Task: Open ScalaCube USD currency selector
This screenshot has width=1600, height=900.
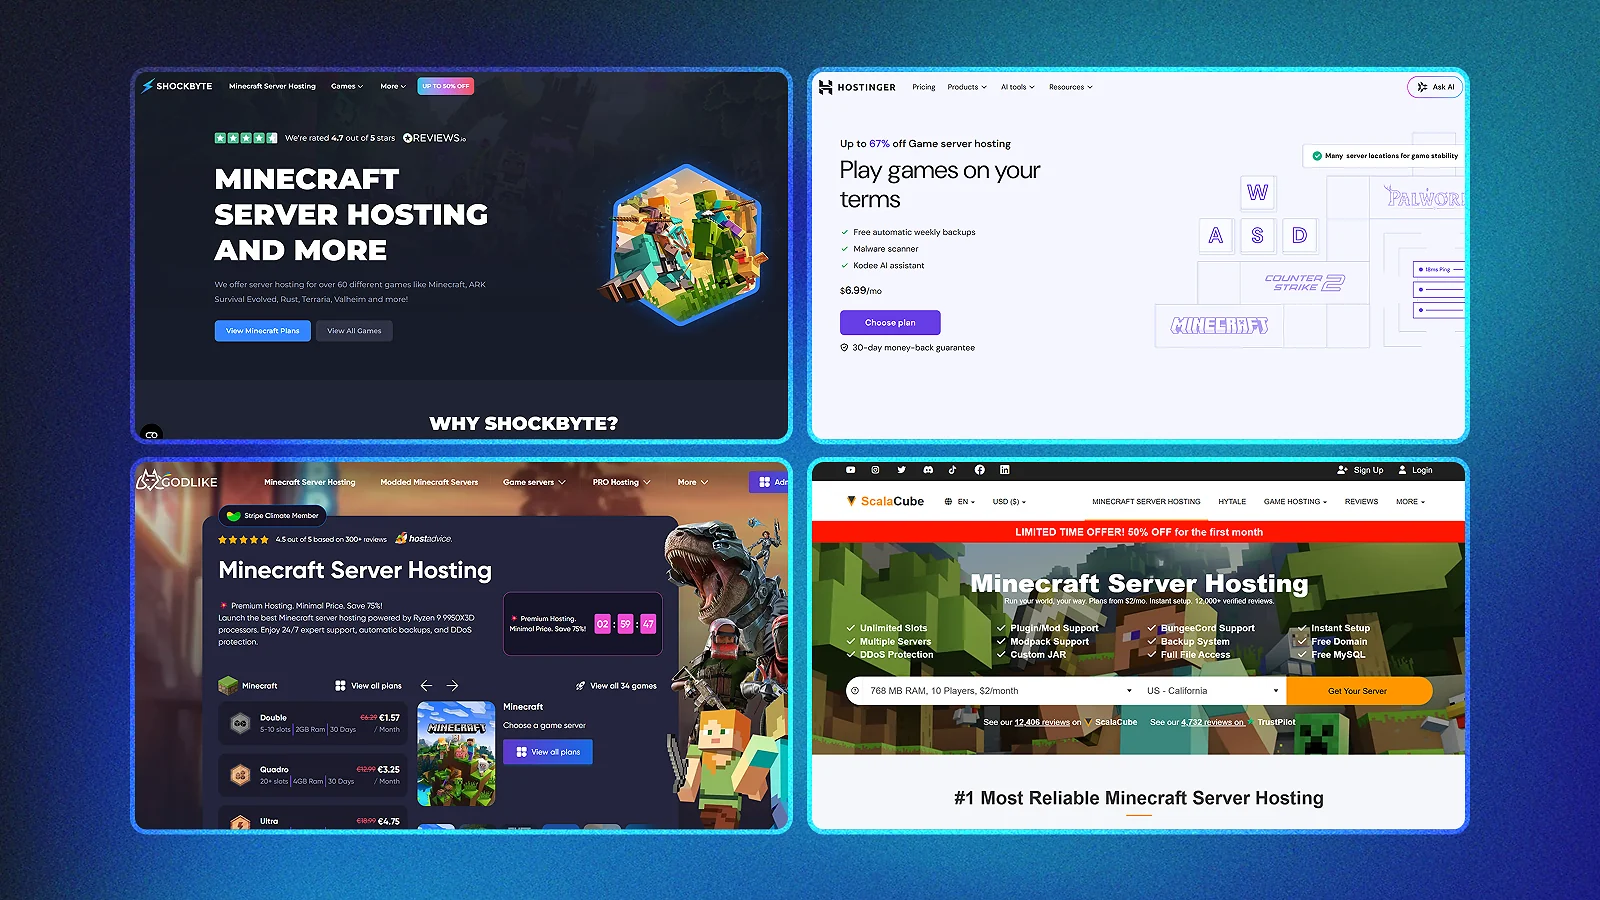Action: pos(1009,502)
